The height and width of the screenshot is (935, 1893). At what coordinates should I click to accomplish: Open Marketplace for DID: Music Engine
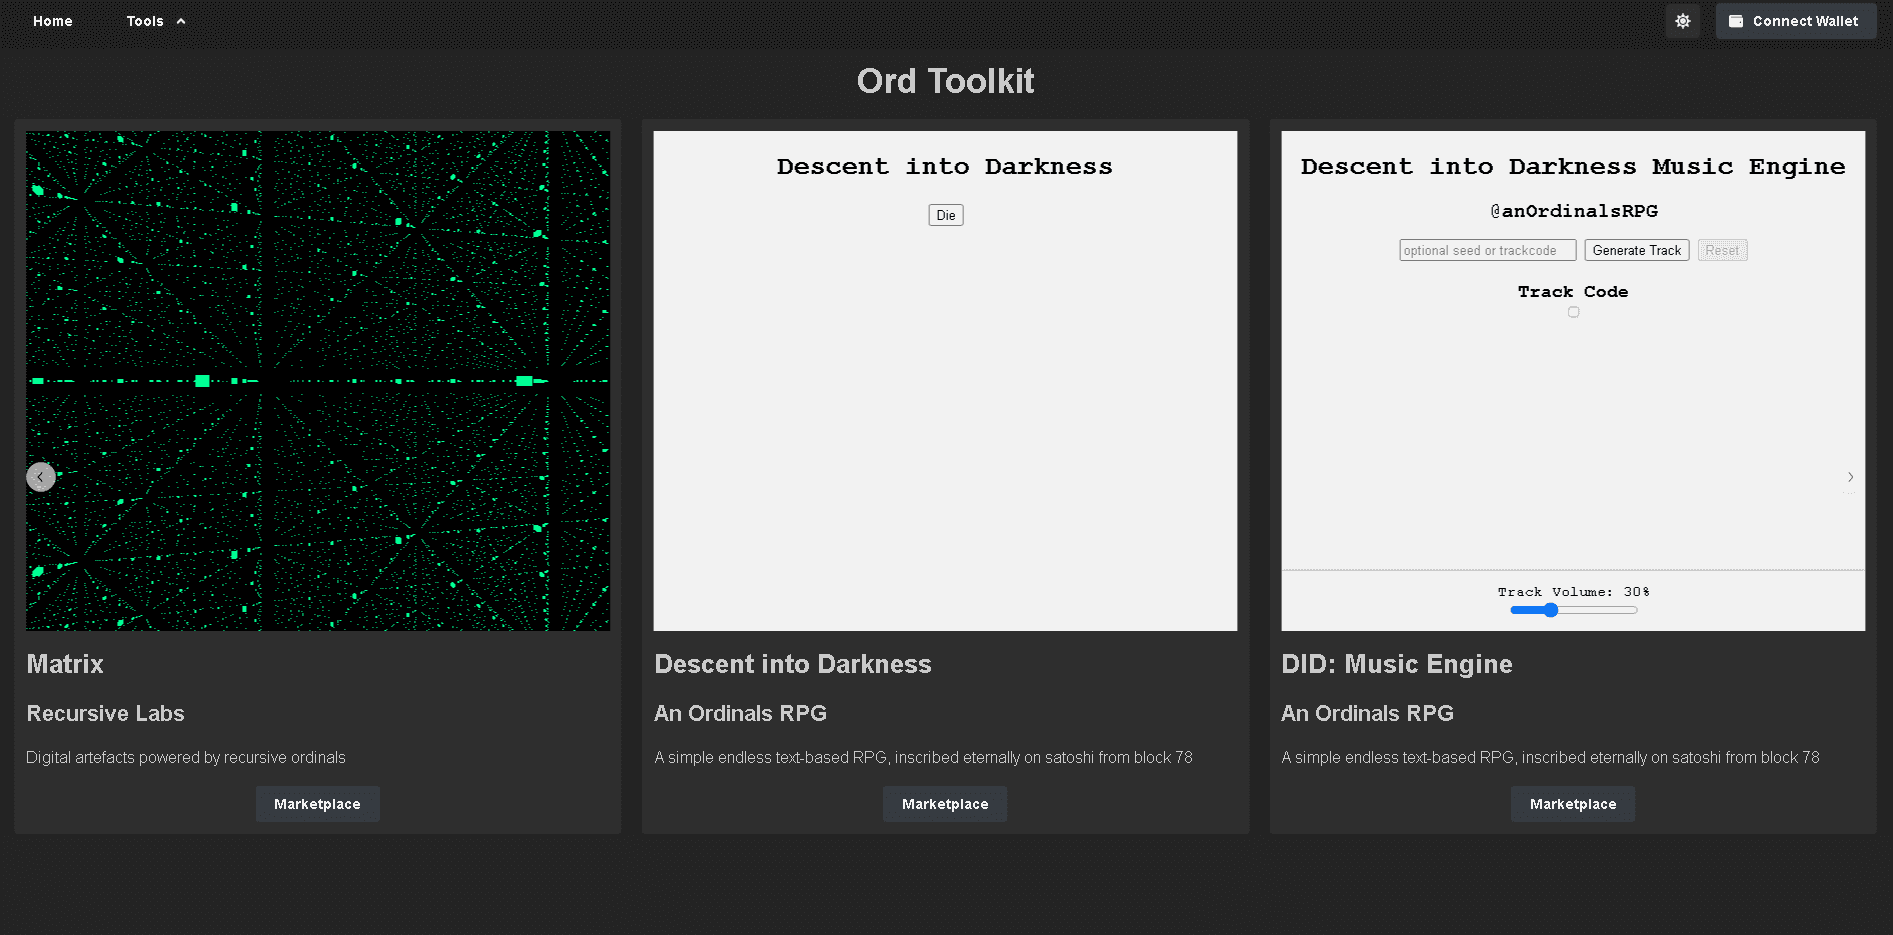point(1572,804)
